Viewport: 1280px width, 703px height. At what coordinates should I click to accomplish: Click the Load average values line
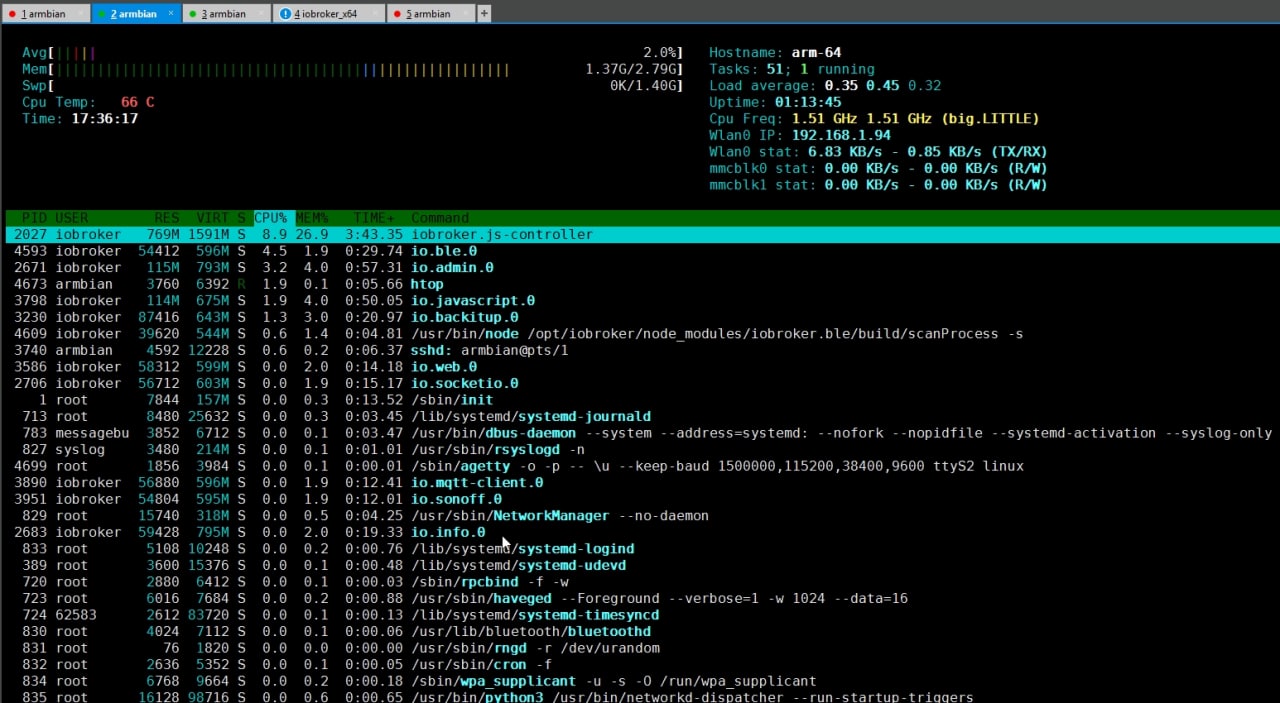click(825, 85)
